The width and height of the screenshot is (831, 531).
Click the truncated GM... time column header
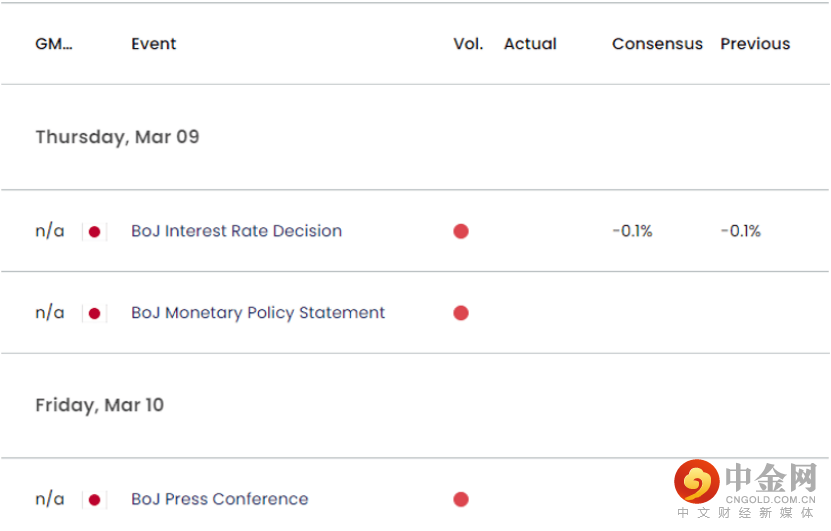pos(54,44)
